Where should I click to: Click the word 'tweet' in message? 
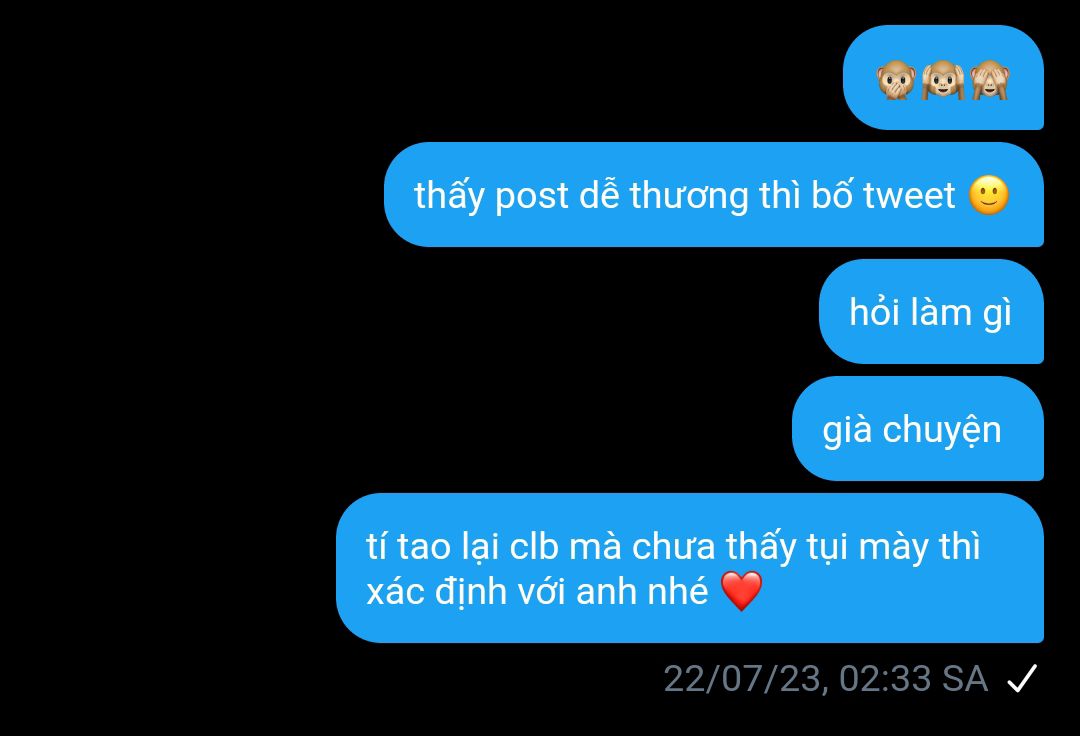coord(909,196)
